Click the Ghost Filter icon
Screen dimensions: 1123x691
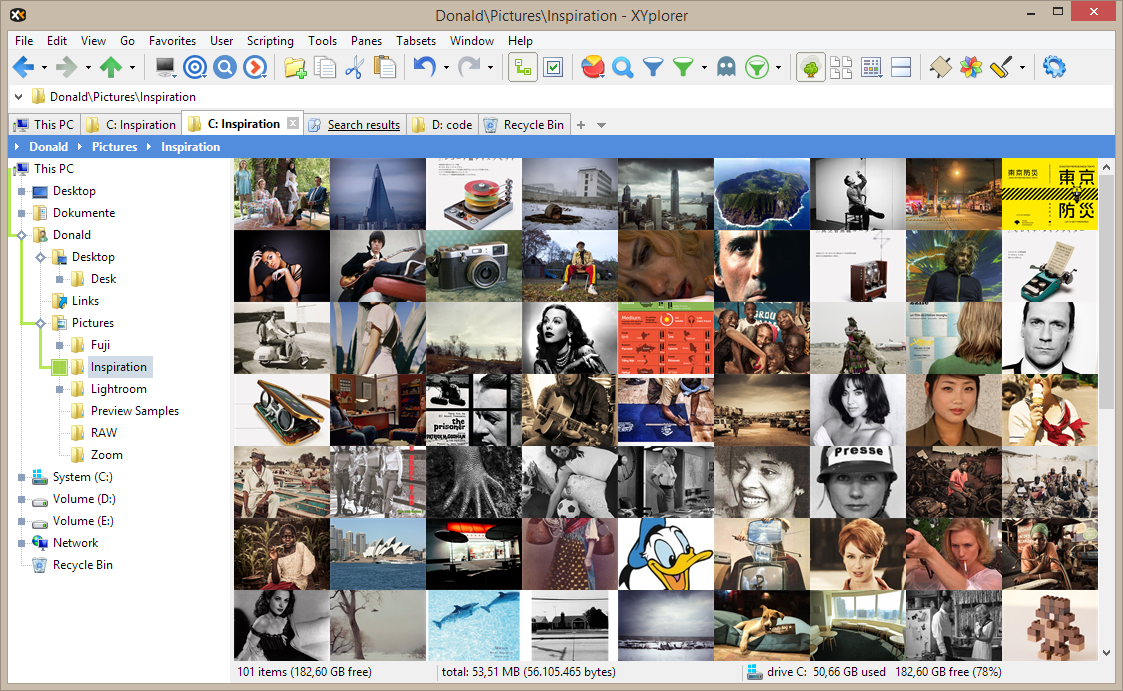click(726, 67)
